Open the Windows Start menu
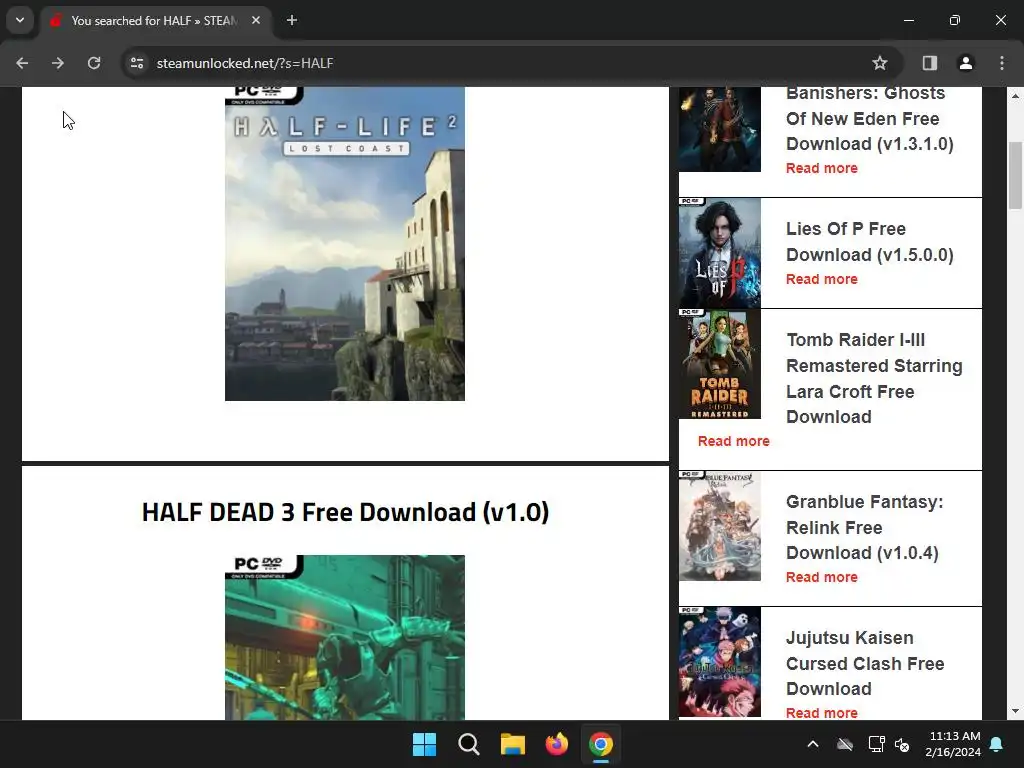 click(424, 744)
